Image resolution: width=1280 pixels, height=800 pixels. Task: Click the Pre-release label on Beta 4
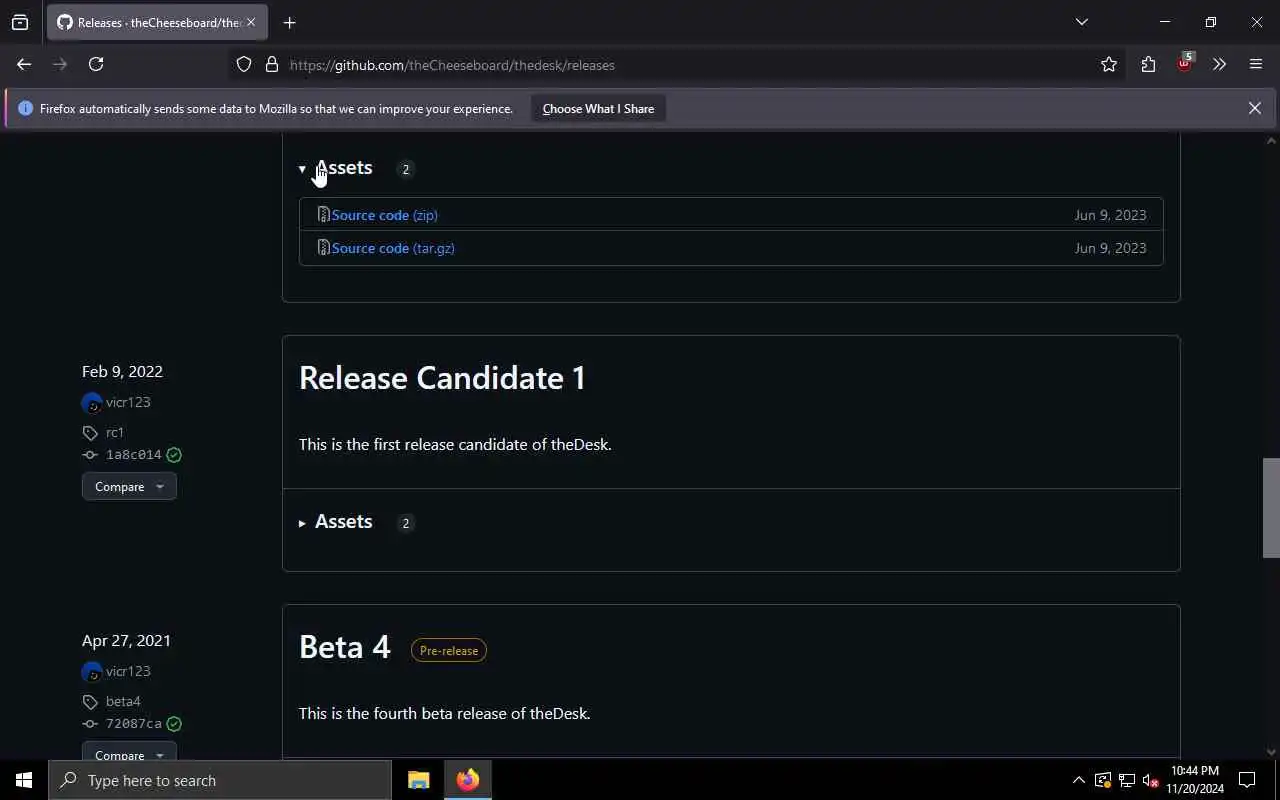[449, 650]
